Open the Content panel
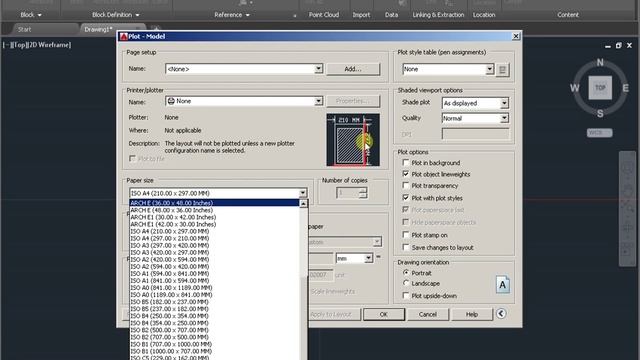The width and height of the screenshot is (640, 360). pyautogui.click(x=568, y=15)
